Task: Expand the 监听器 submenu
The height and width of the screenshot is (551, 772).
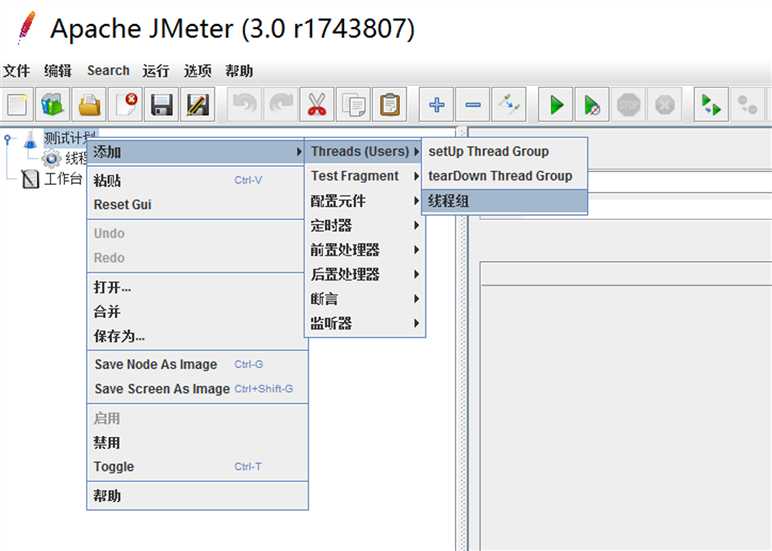Action: tap(365, 324)
